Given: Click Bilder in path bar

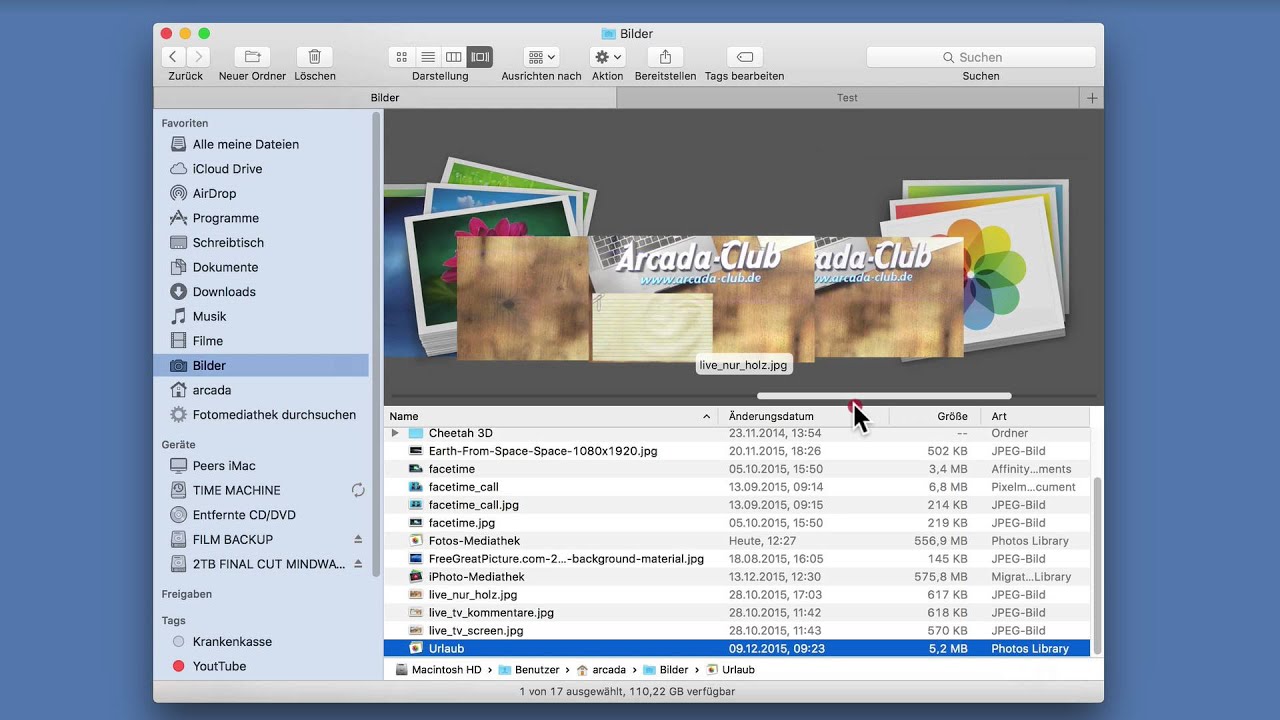Looking at the screenshot, I should 666,670.
